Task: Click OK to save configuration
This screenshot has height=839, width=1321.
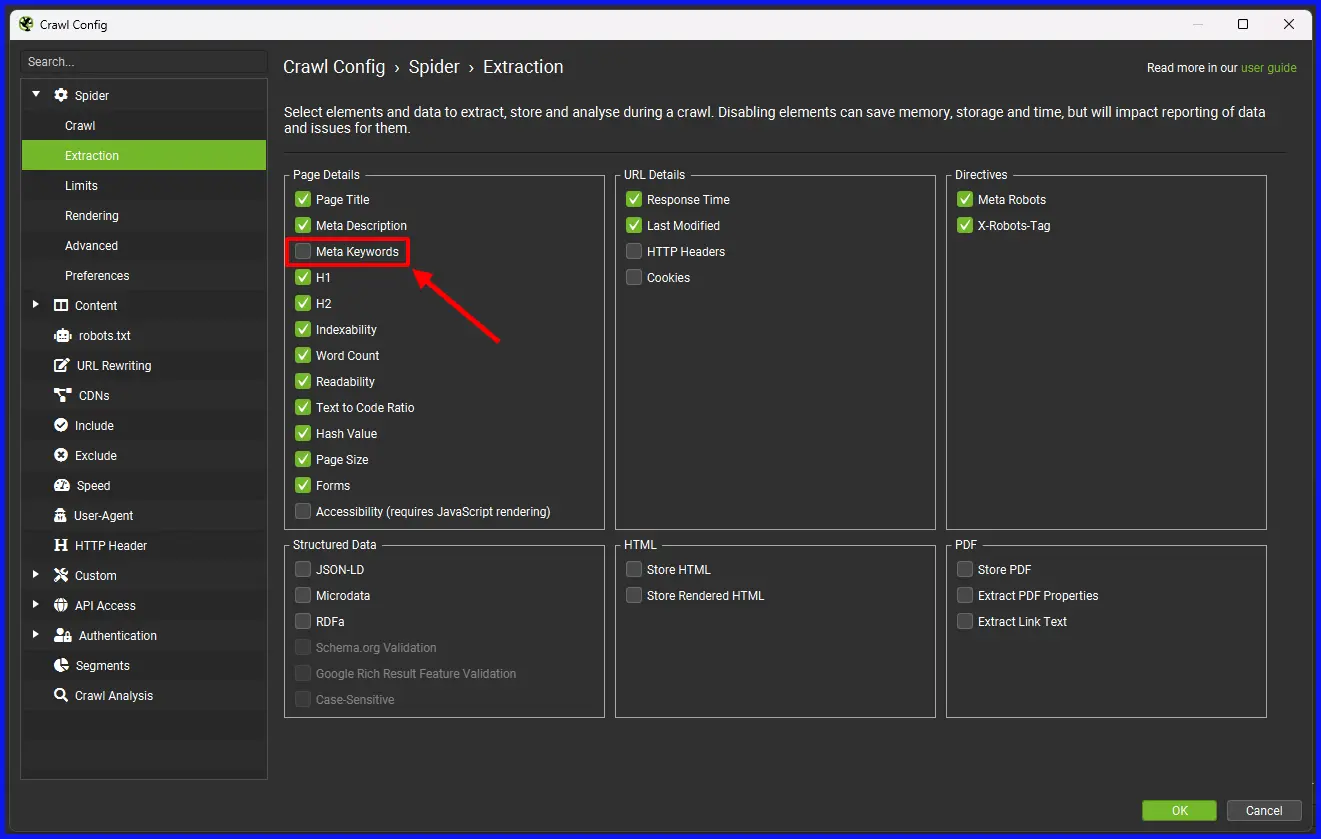Action: point(1179,810)
